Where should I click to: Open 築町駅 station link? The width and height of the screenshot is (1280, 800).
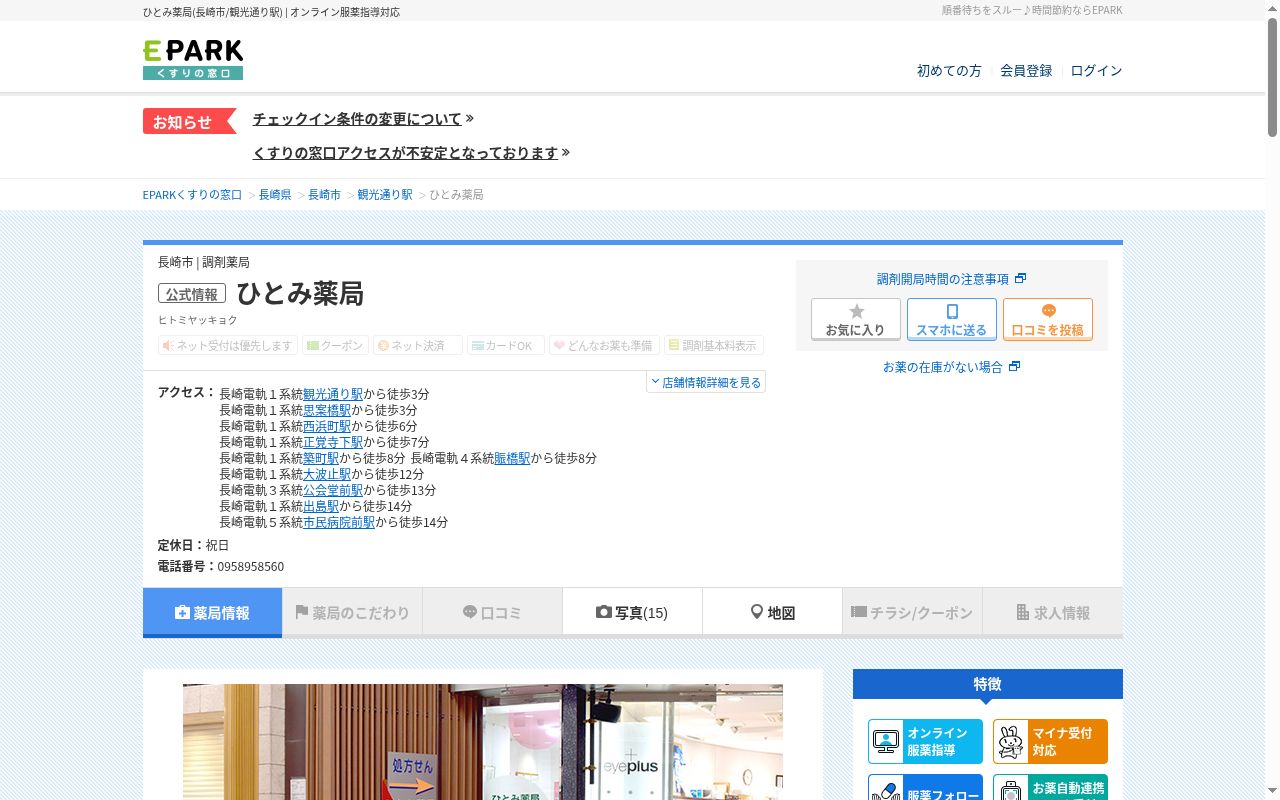pos(321,458)
